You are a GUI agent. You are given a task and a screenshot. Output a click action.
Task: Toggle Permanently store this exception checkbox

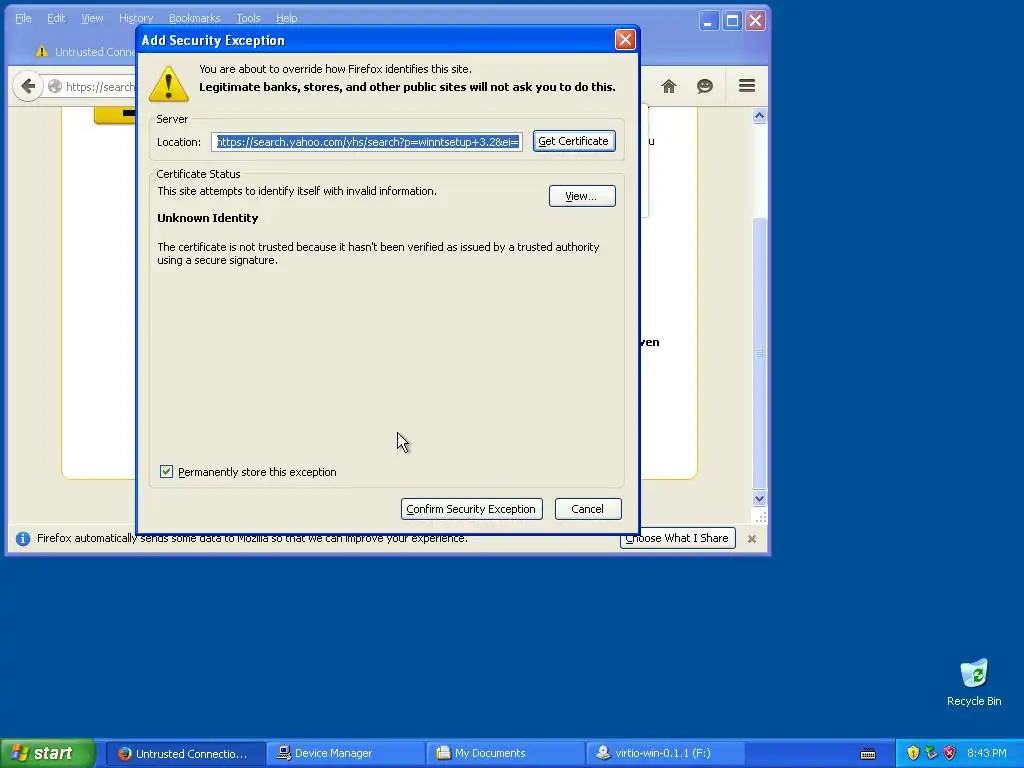167,472
